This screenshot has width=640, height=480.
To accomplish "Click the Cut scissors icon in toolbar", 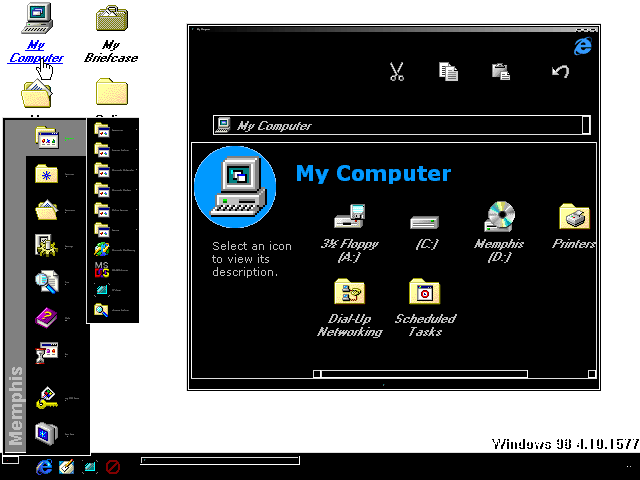I will click(396, 72).
